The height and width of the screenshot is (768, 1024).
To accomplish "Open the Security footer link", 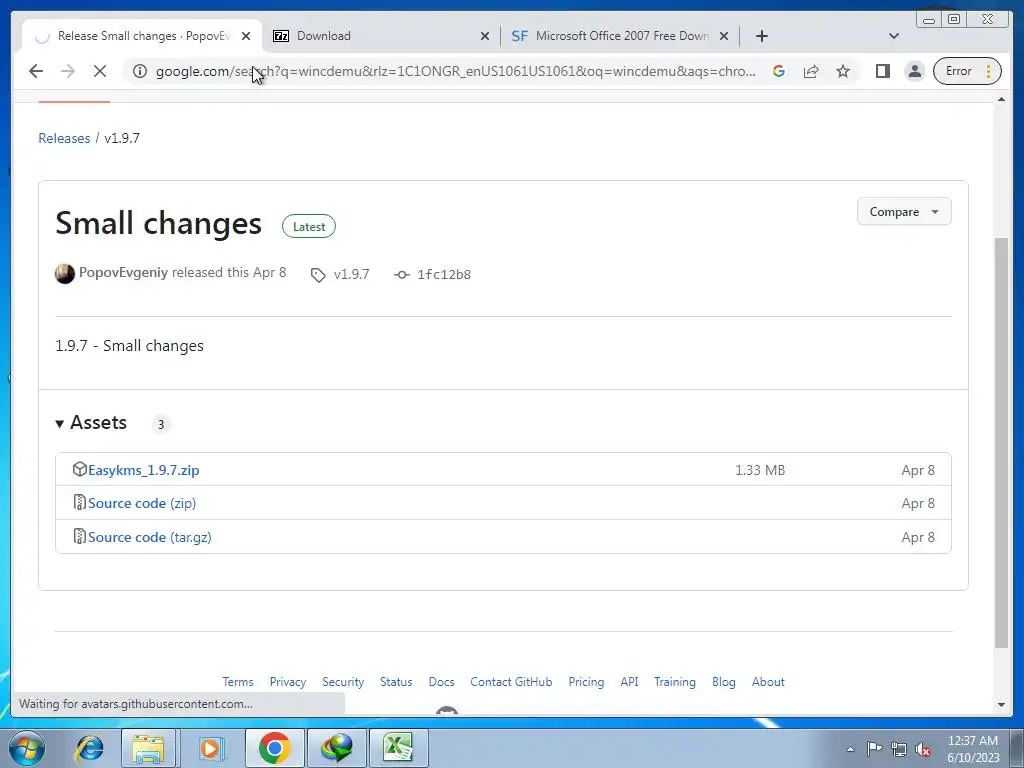I will pyautogui.click(x=343, y=682).
